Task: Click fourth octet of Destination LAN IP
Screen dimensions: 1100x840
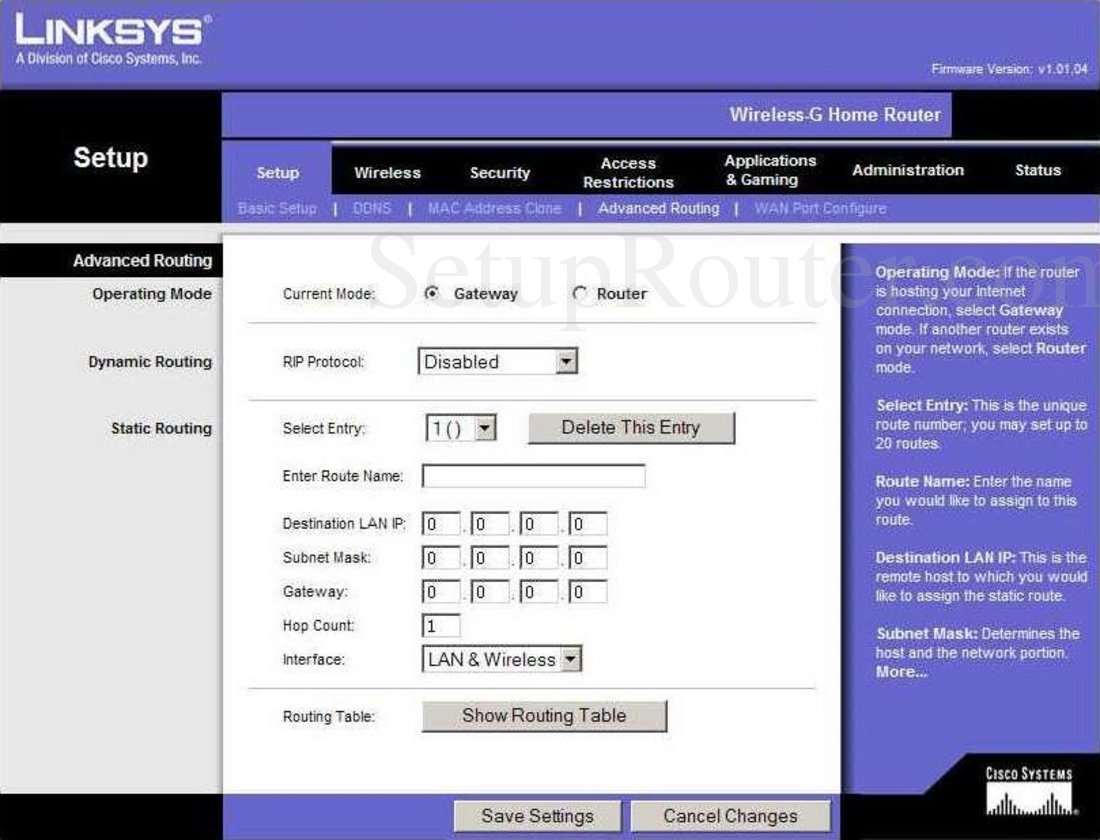Action: tap(588, 524)
